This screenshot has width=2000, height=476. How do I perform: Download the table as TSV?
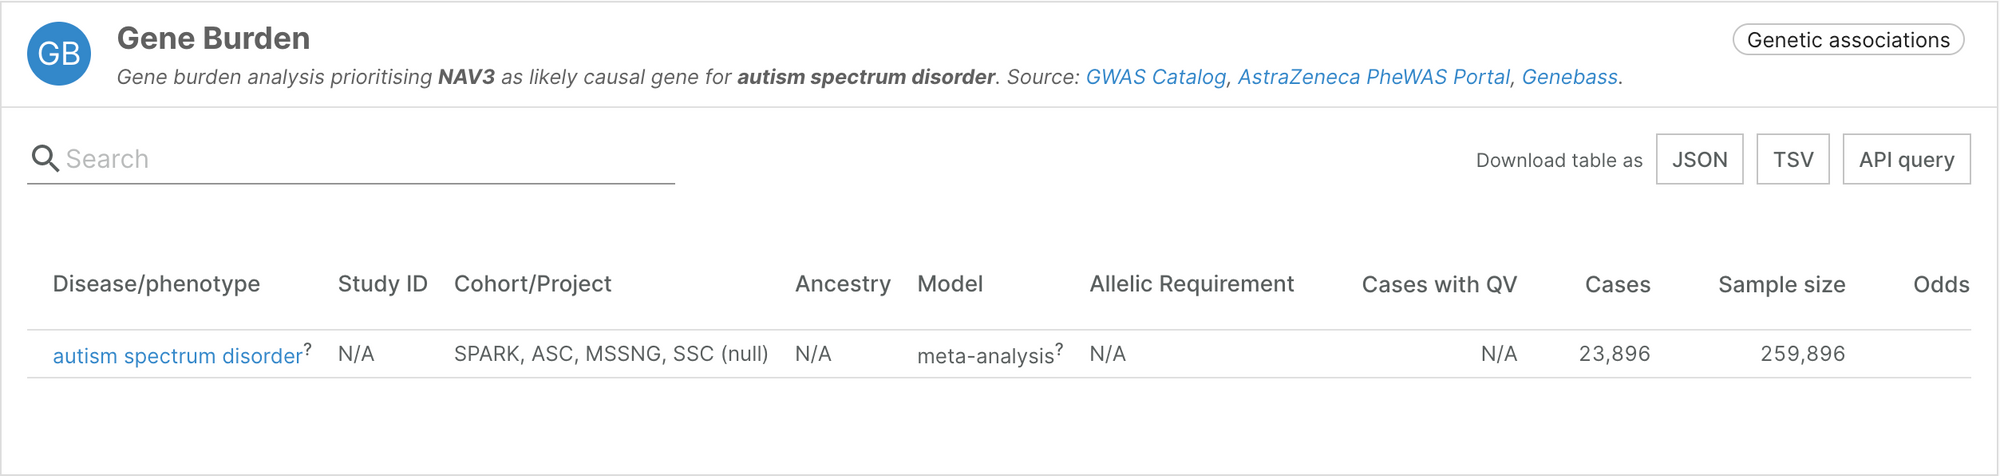(1793, 159)
